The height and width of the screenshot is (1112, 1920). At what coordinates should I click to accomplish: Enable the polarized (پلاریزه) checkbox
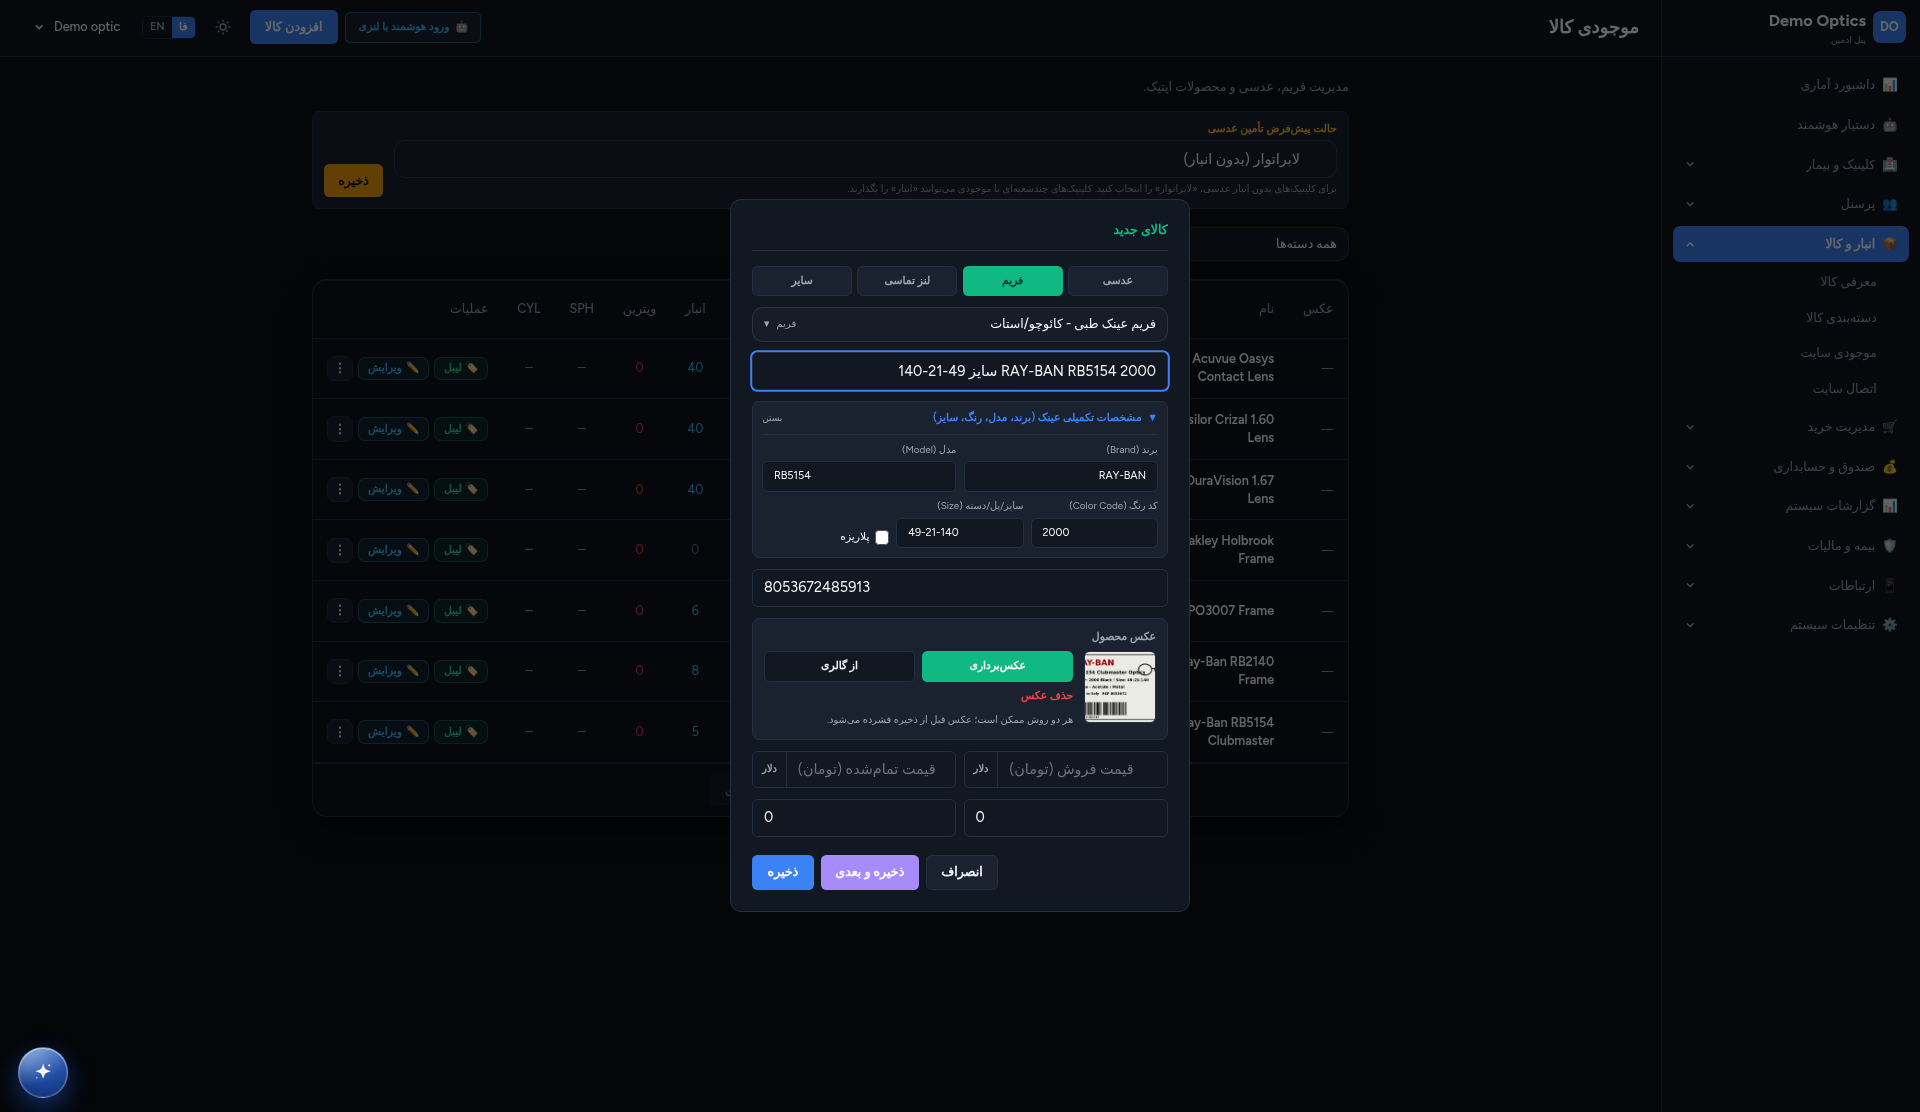pyautogui.click(x=882, y=537)
